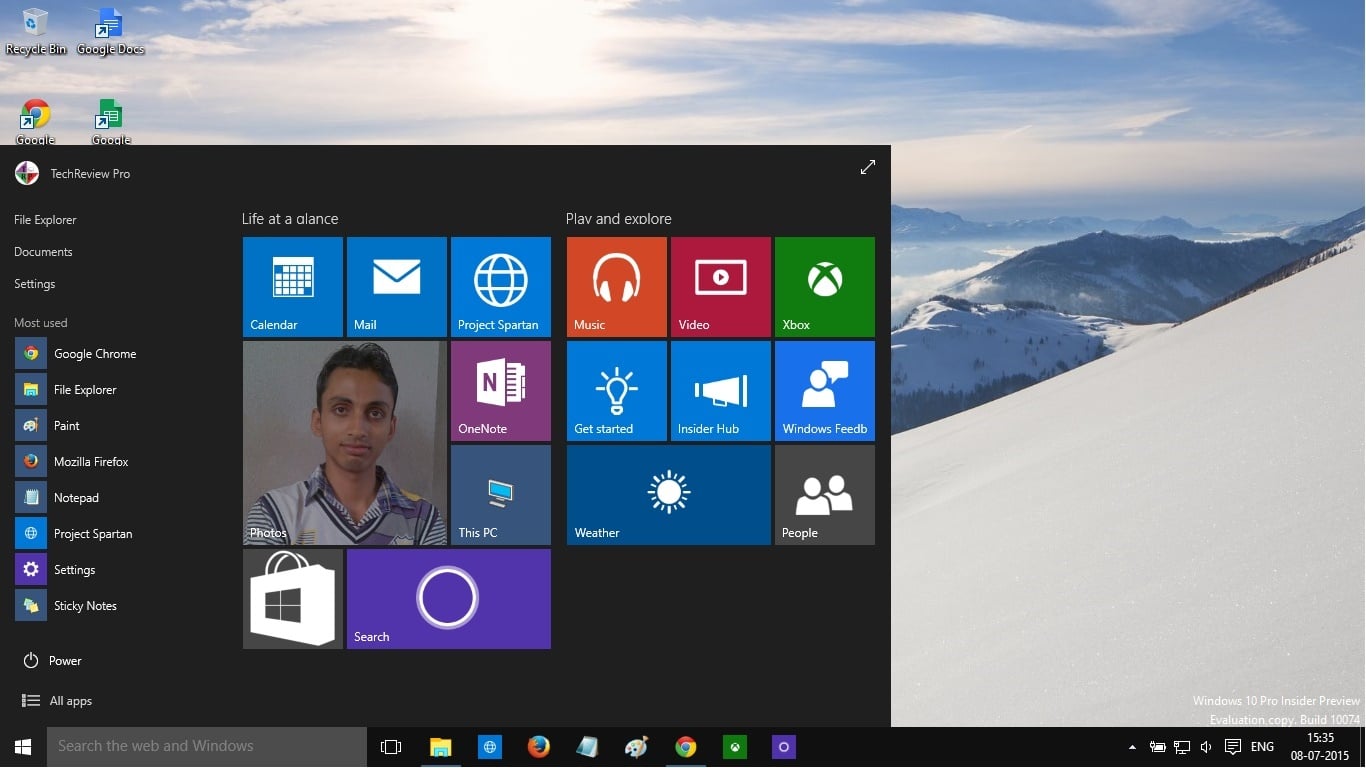Launch the Xbox tile

[x=825, y=287]
